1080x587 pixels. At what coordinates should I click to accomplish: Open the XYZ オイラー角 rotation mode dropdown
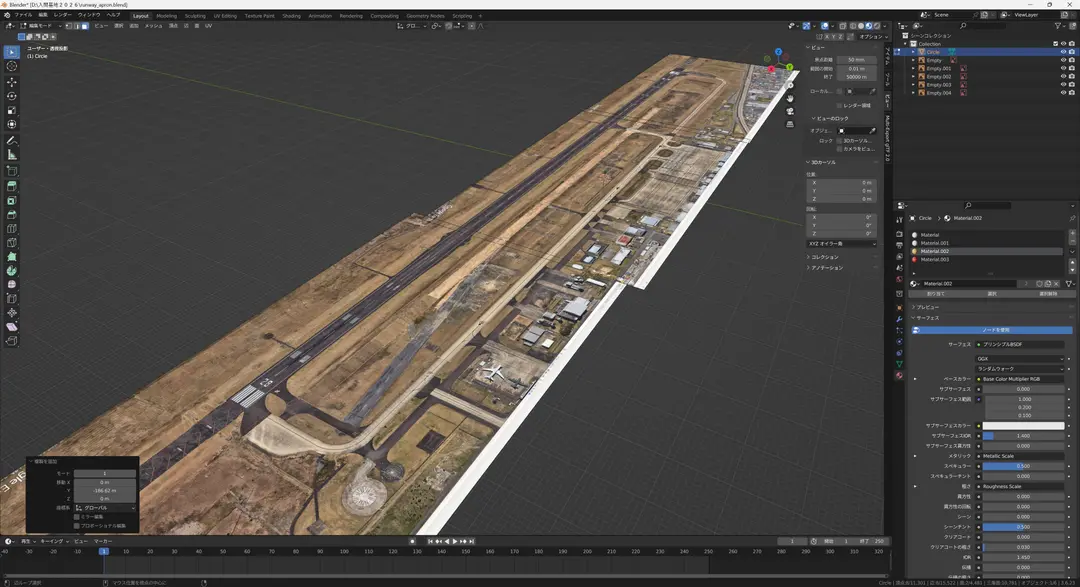[x=842, y=244]
